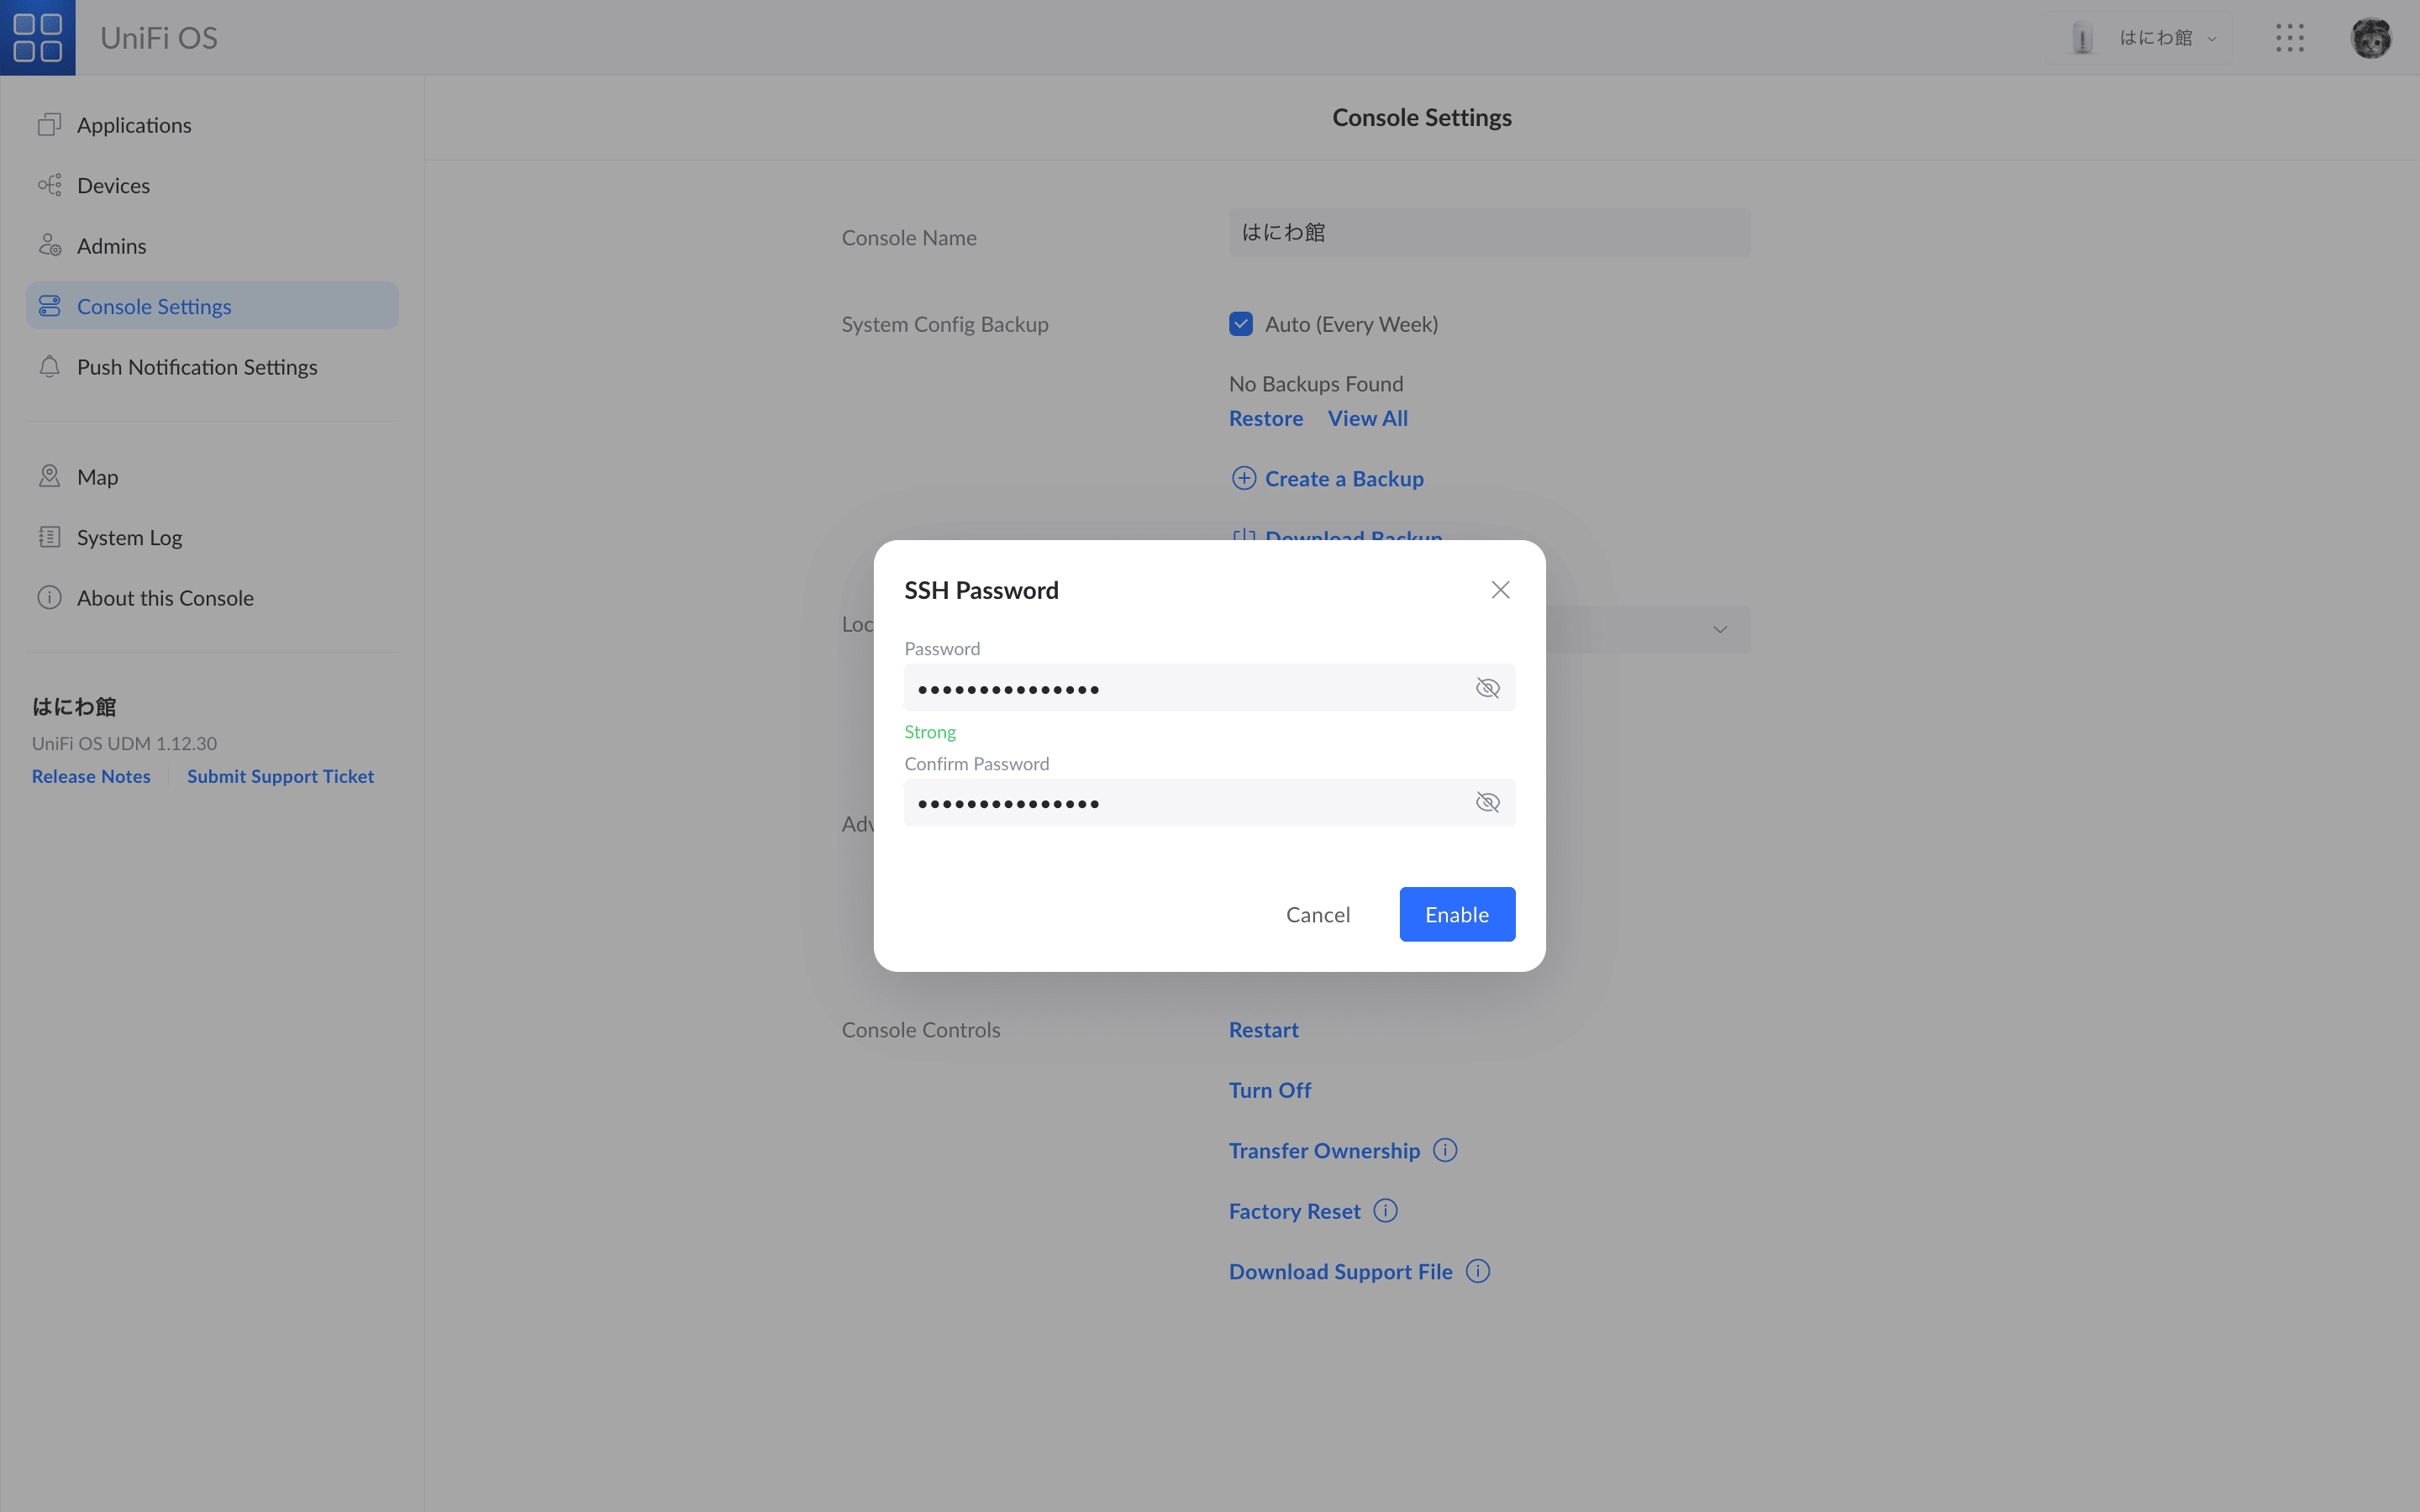Expand the はにわ館 console selector dropdown
The image size is (2420, 1512).
click(2140, 38)
